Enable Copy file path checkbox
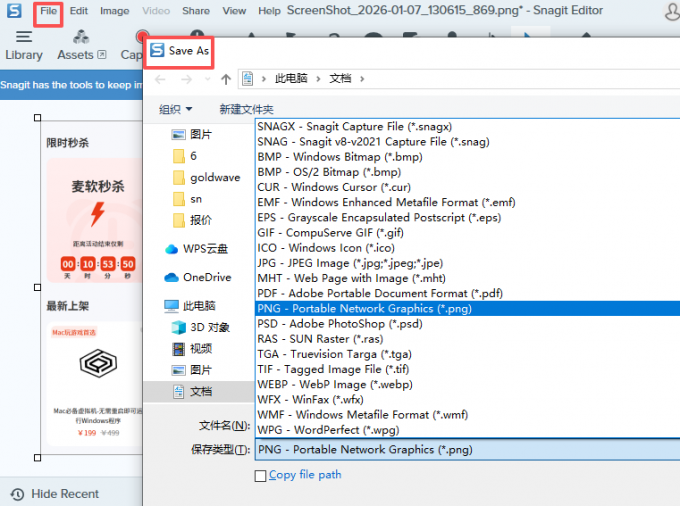 click(x=260, y=476)
